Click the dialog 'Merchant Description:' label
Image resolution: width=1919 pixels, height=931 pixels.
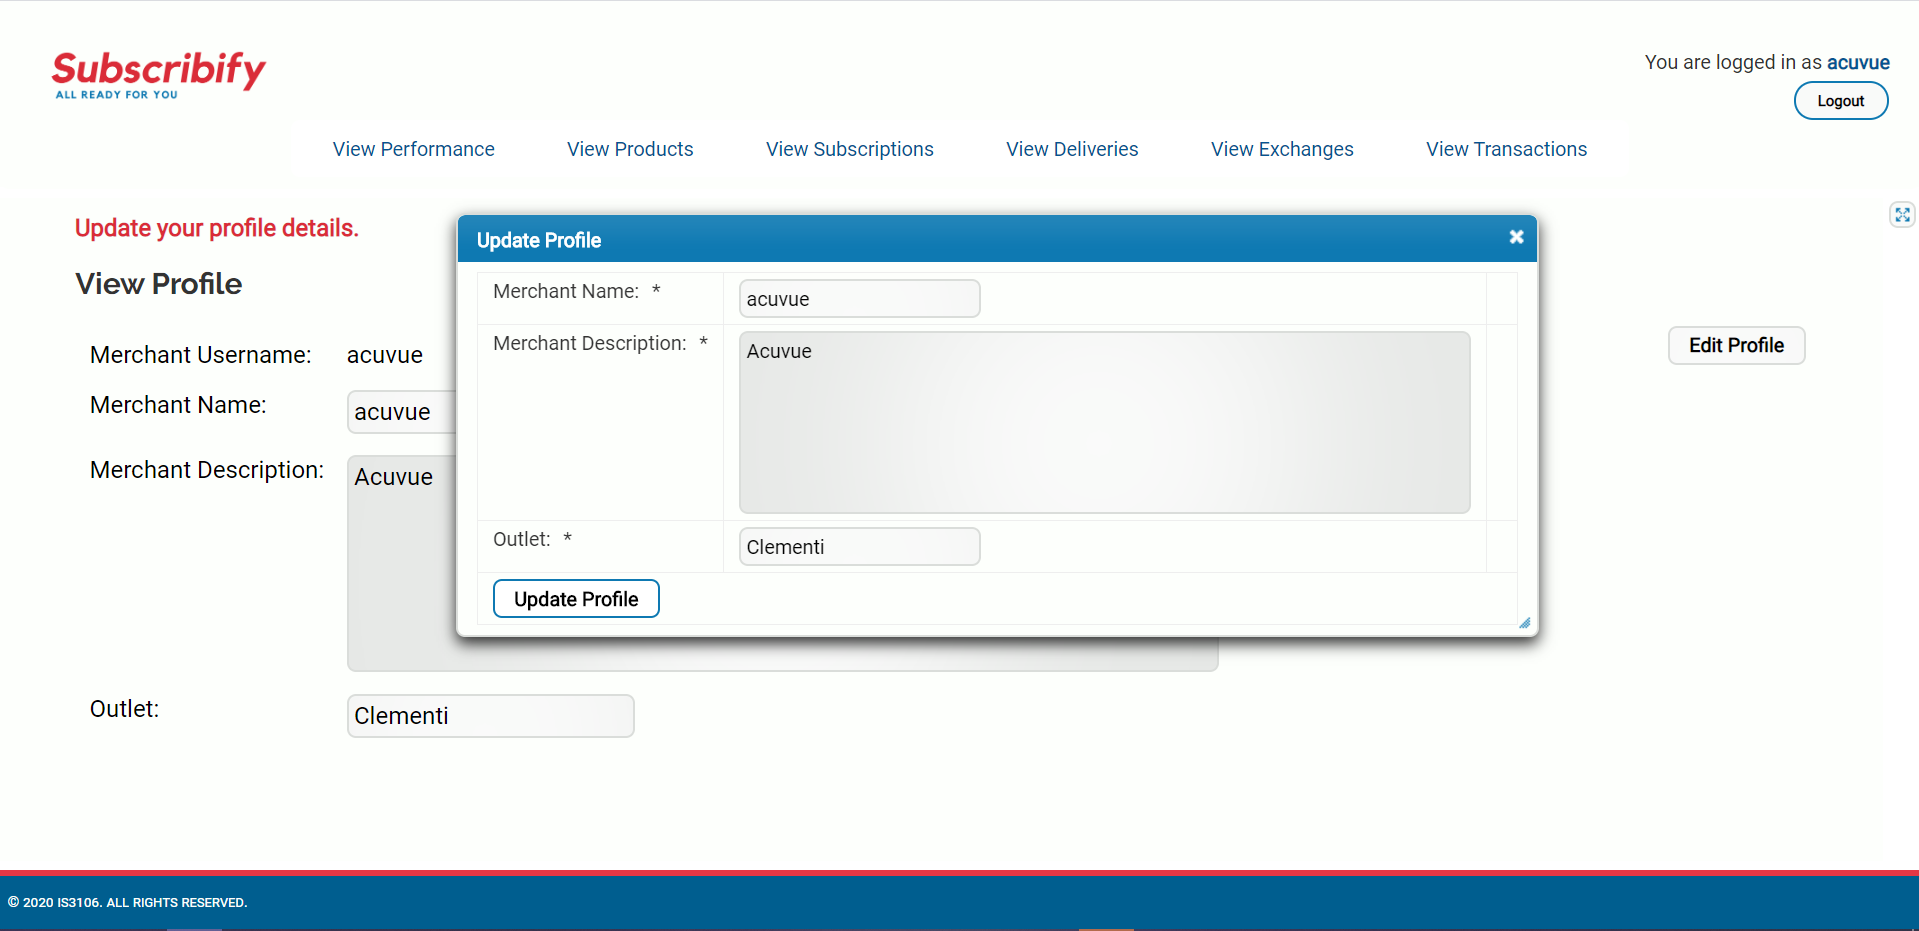[x=590, y=343]
